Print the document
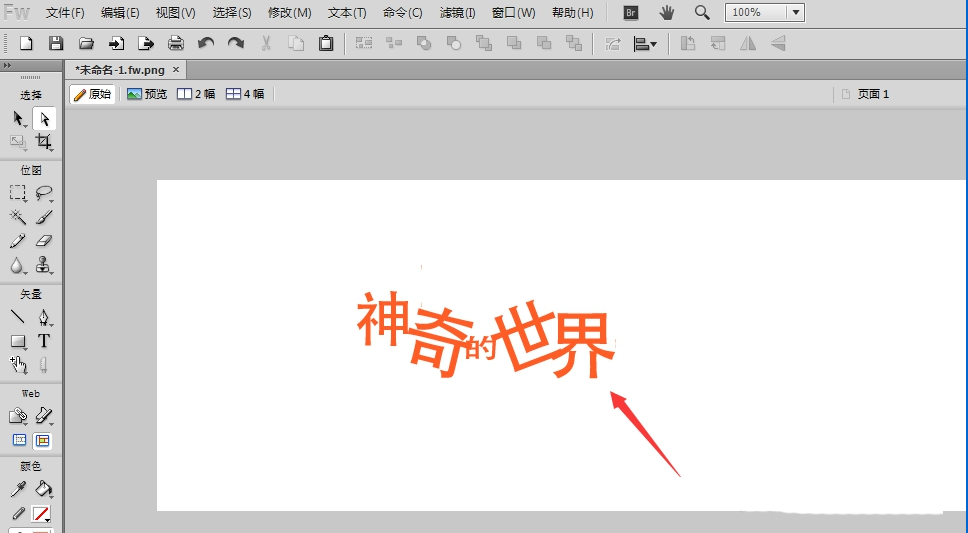The width and height of the screenshot is (968, 533). 176,43
